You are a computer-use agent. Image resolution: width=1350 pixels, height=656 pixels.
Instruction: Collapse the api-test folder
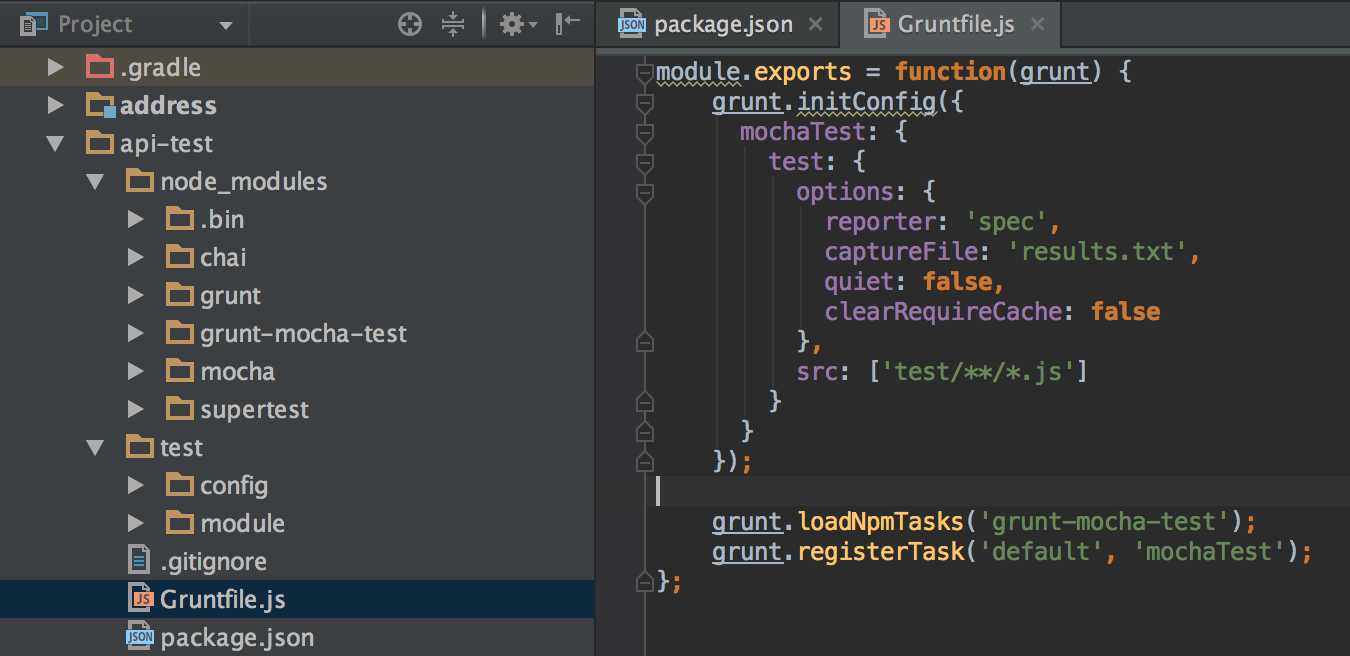(x=55, y=144)
